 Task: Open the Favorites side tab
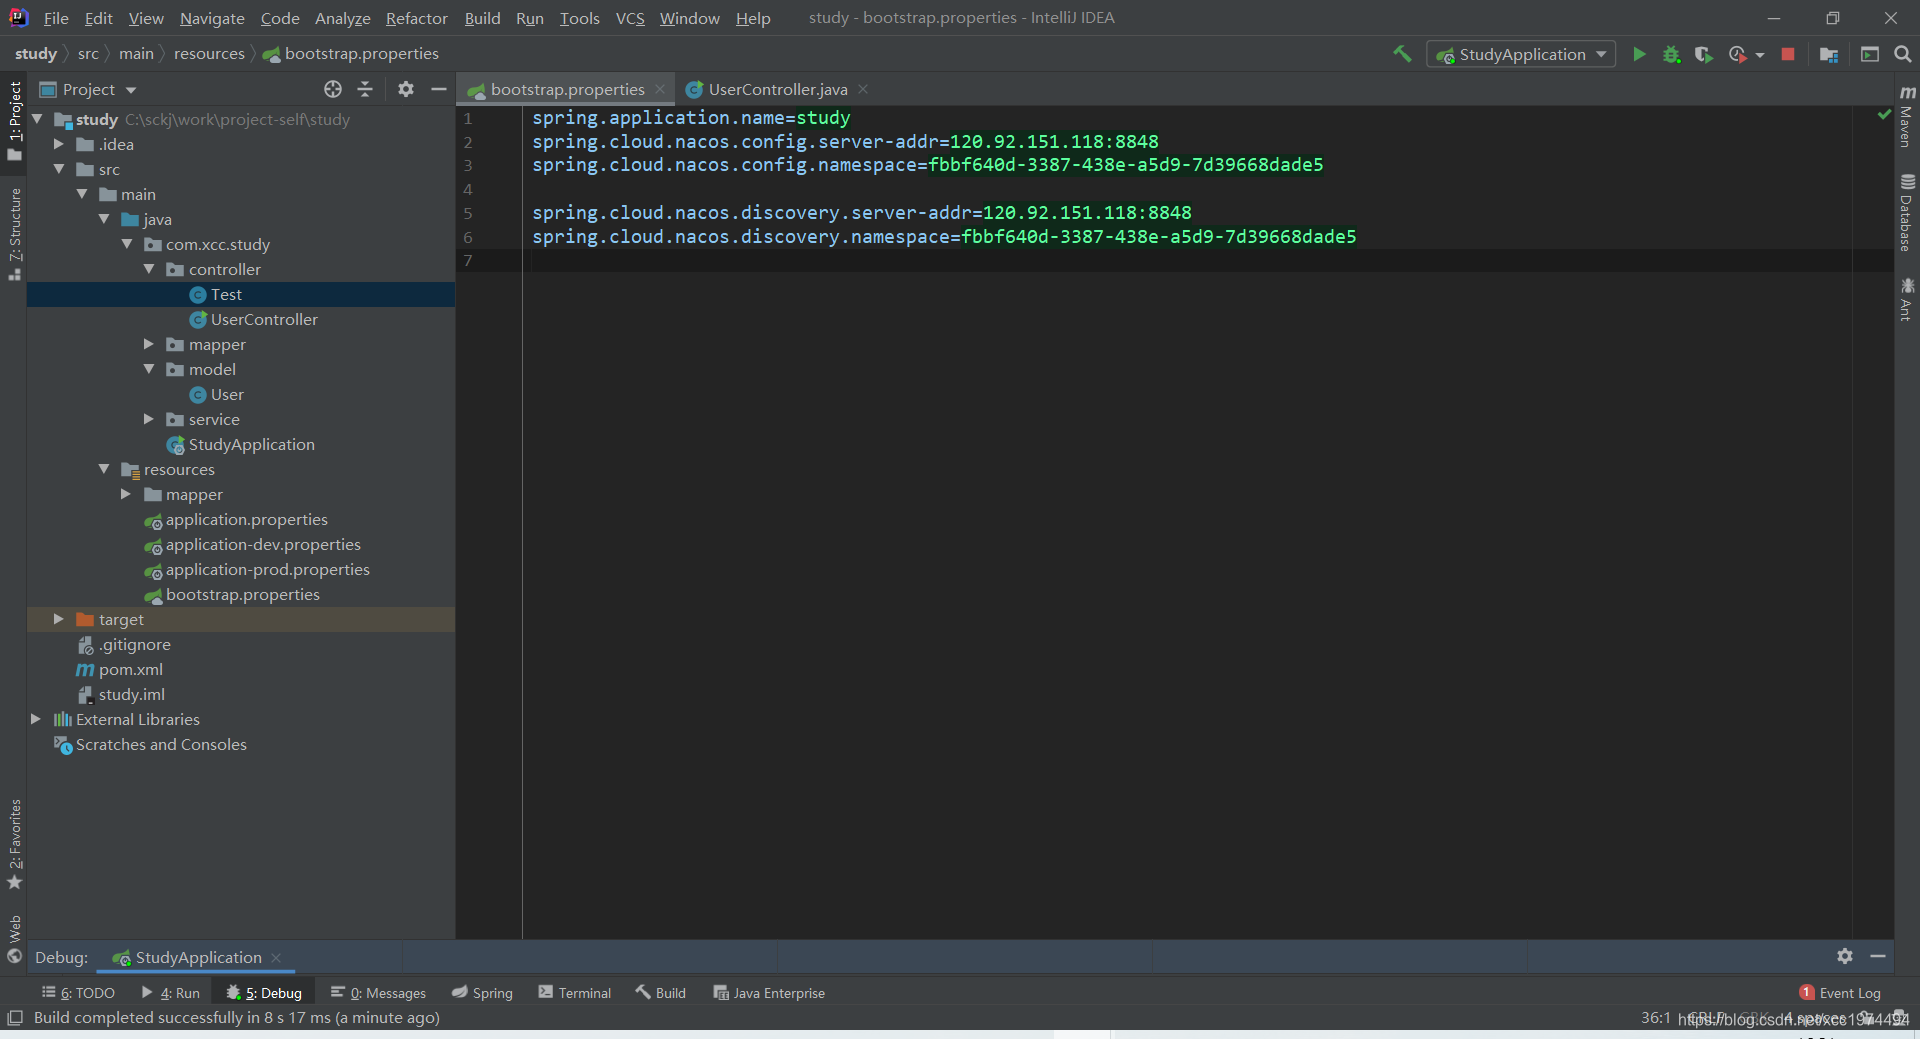(x=14, y=845)
